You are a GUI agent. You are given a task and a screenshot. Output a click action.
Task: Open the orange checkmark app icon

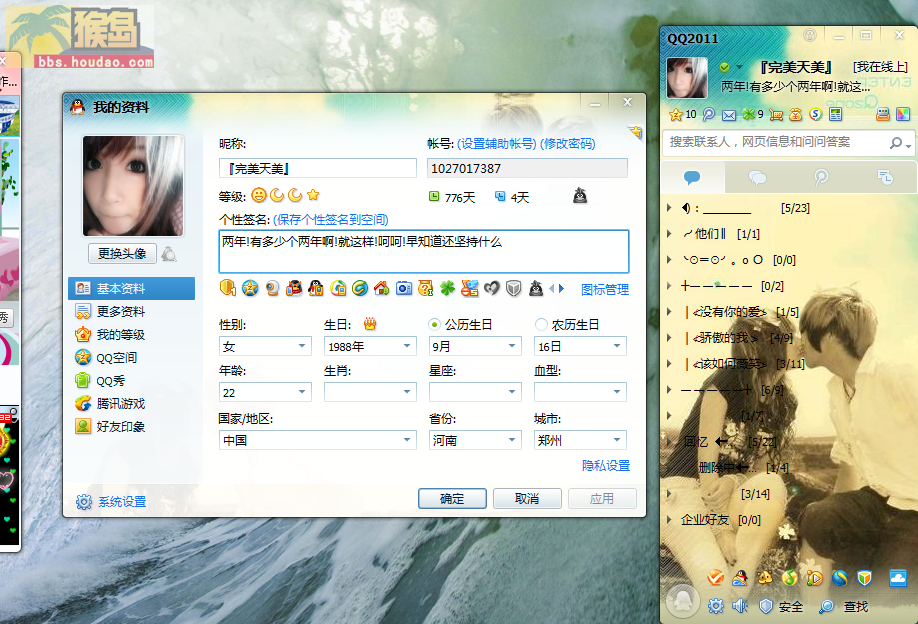coord(715,578)
